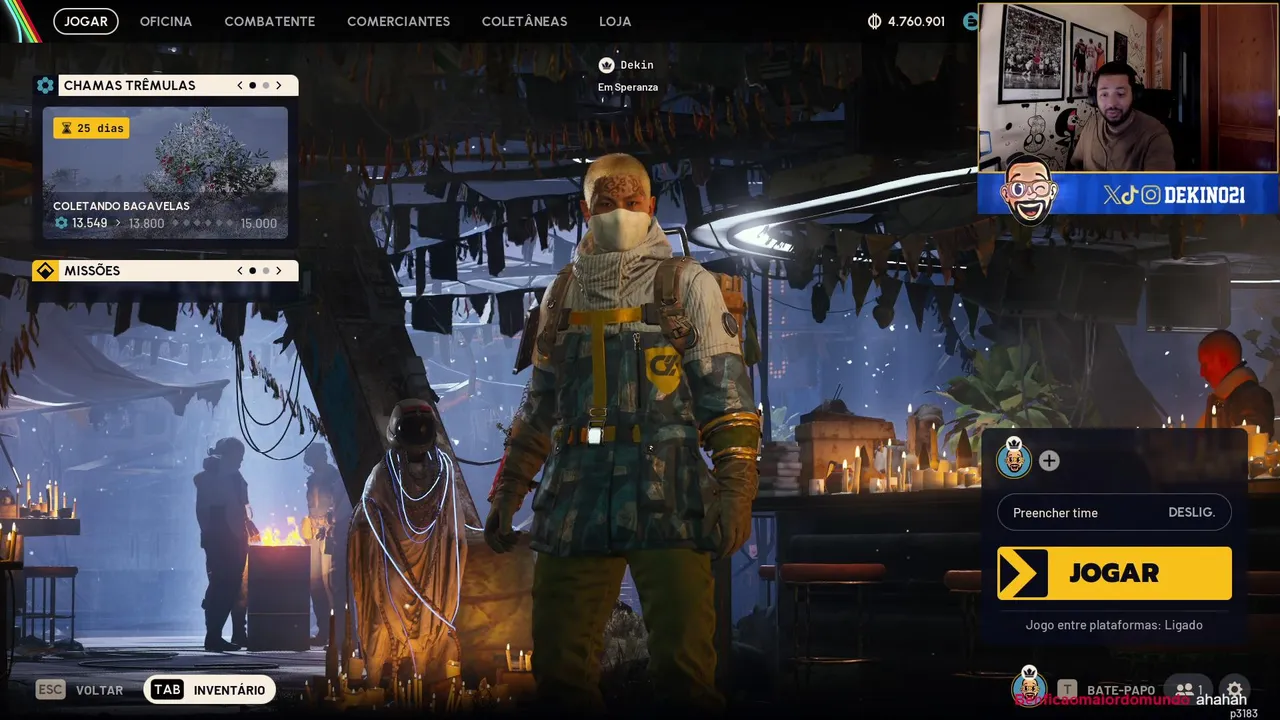Click the streamer webcam feed
Screen dimensions: 1280x720
(x=1127, y=88)
